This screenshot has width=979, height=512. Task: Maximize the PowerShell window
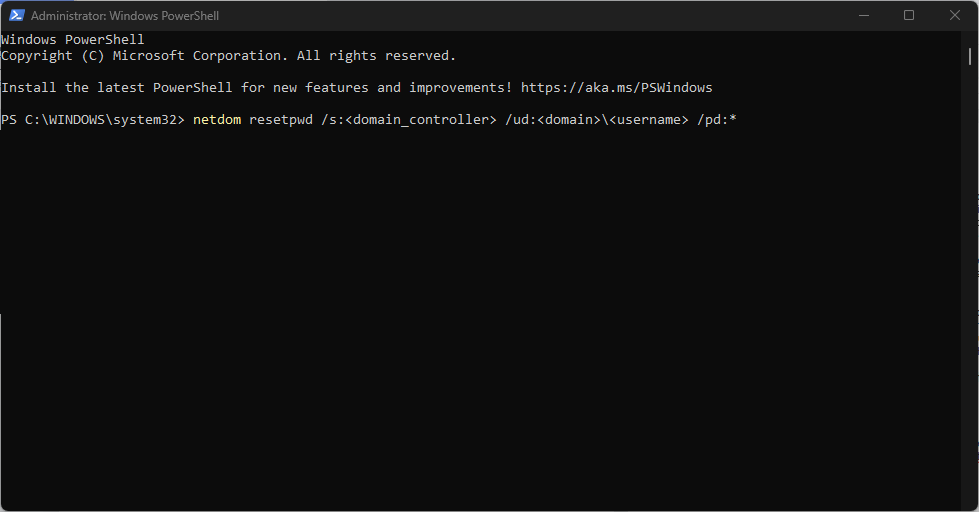click(x=909, y=16)
